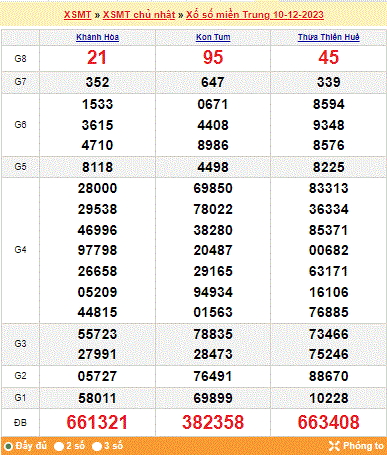
Task: Select the Đầy đủ radio option
Action: [x=8, y=446]
